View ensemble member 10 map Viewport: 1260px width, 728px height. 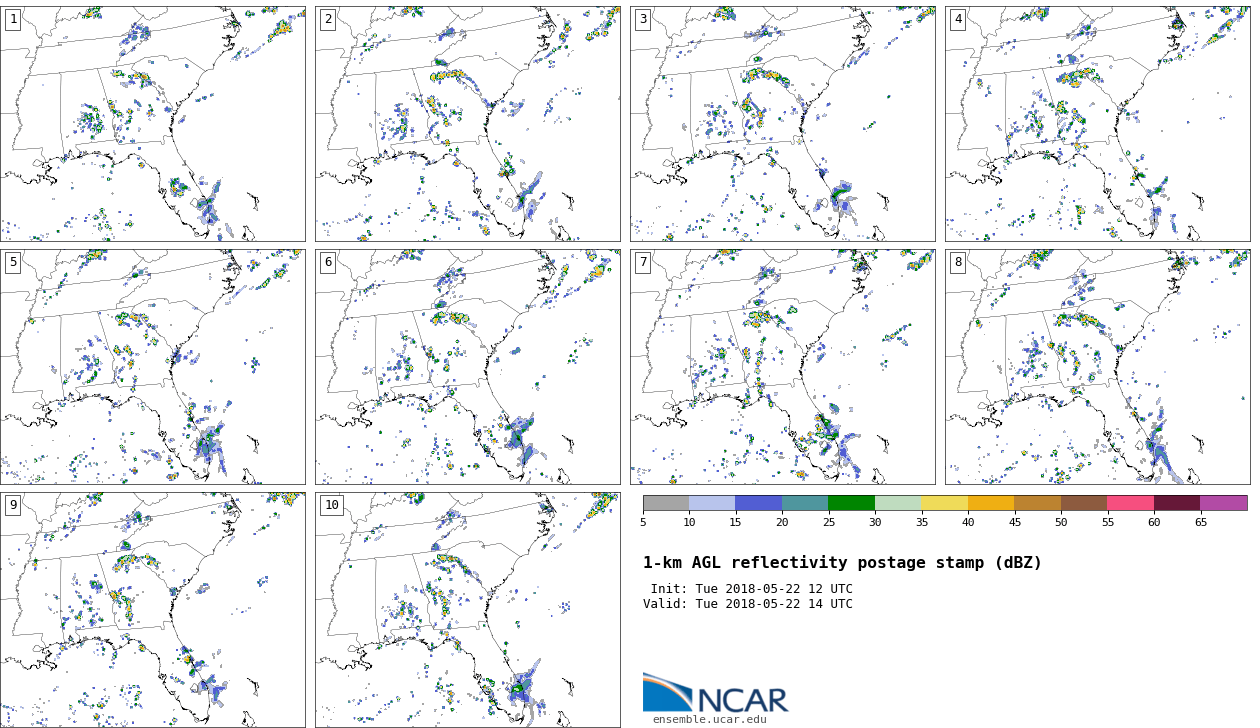pyautogui.click(x=467, y=609)
